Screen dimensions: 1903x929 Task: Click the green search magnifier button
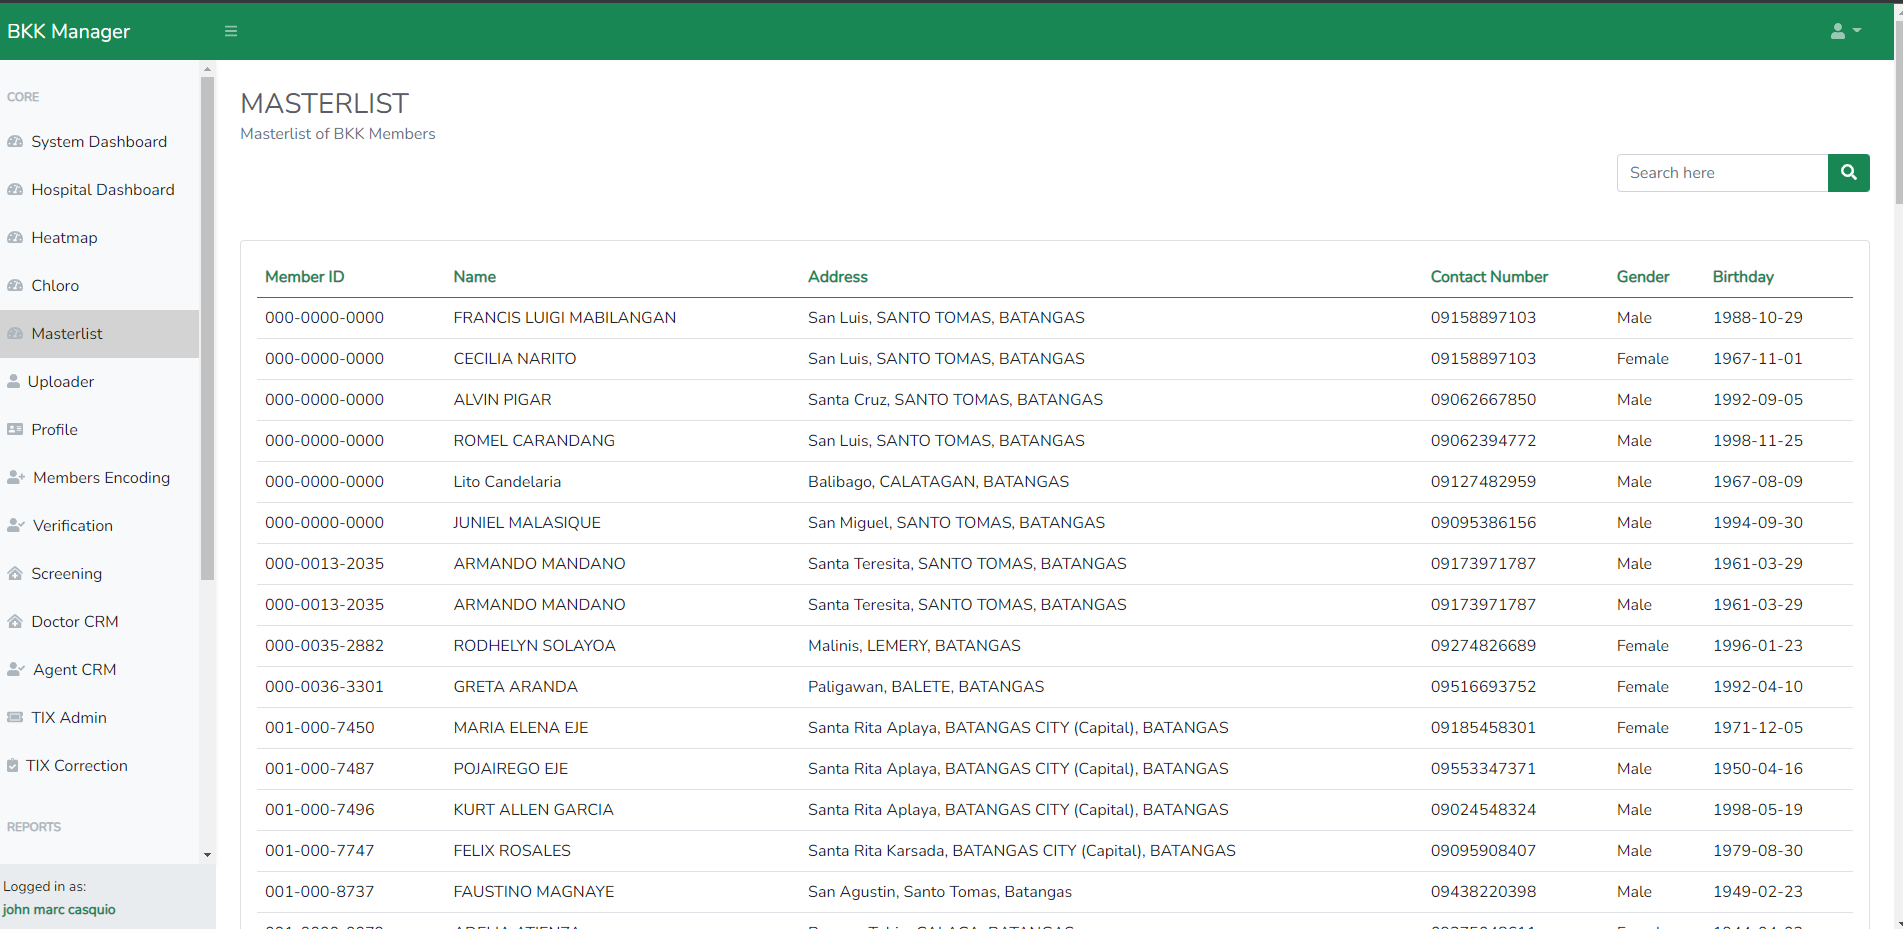pyautogui.click(x=1848, y=173)
